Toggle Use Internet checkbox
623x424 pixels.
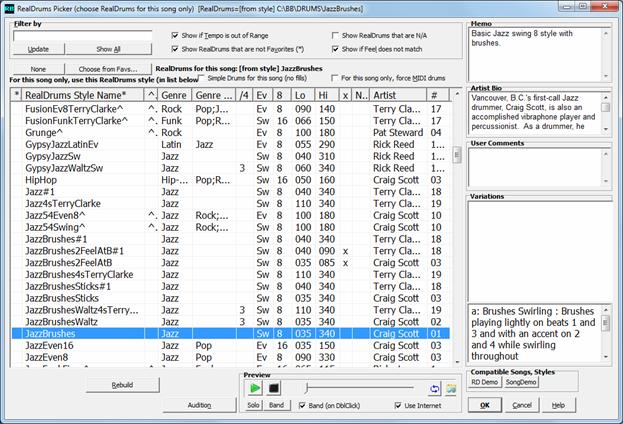coord(398,405)
